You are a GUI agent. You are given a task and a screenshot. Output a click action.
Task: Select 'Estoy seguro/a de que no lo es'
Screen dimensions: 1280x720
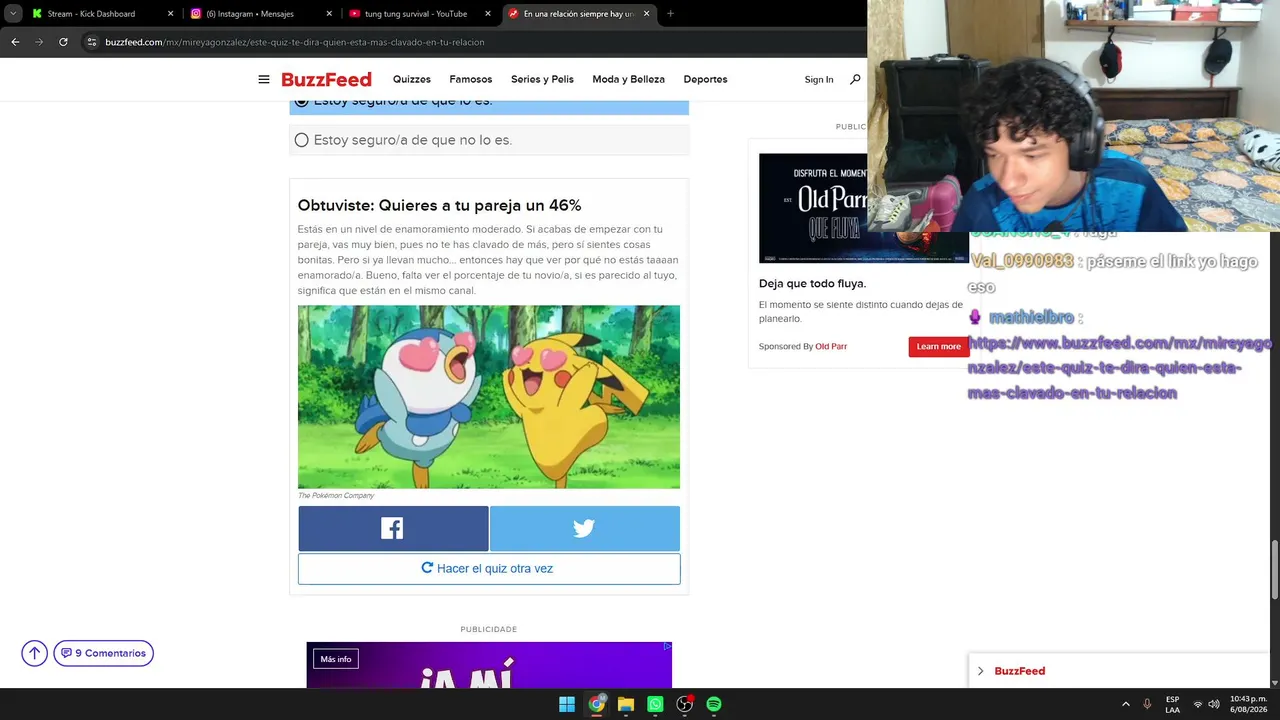pyautogui.click(x=489, y=140)
